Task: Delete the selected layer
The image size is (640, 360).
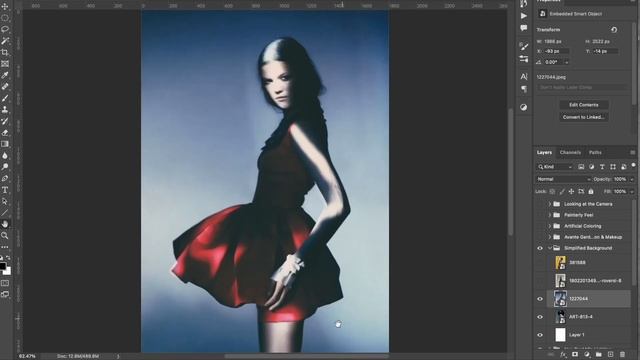Action: point(622,355)
